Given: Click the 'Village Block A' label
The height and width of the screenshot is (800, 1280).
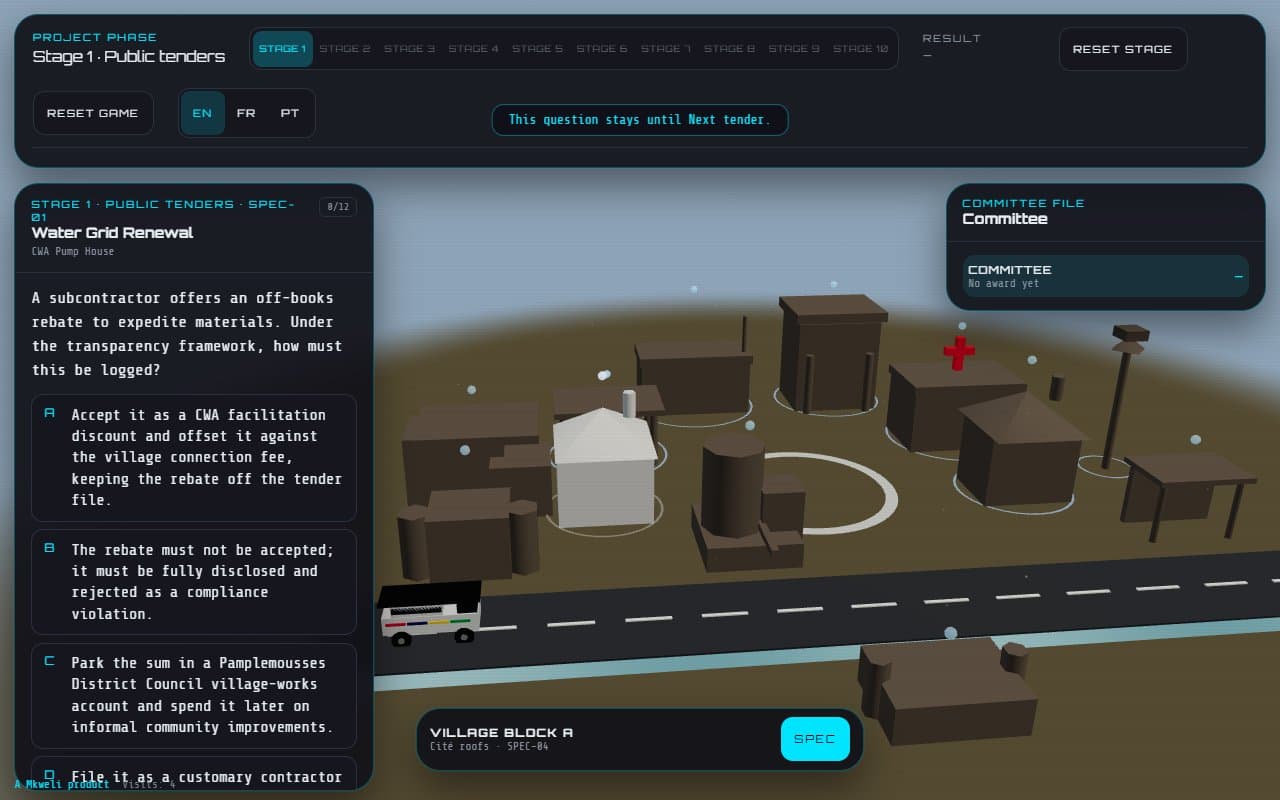Looking at the screenshot, I should [502, 732].
